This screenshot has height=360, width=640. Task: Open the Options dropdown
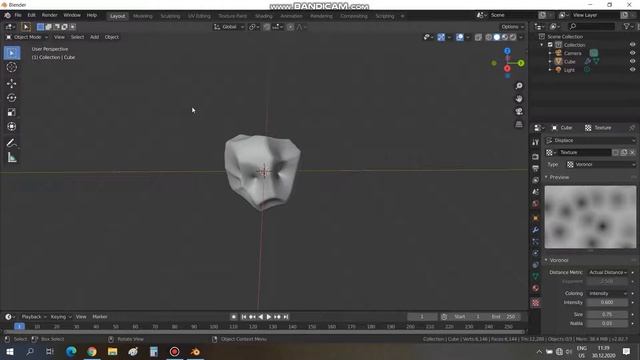point(512,27)
